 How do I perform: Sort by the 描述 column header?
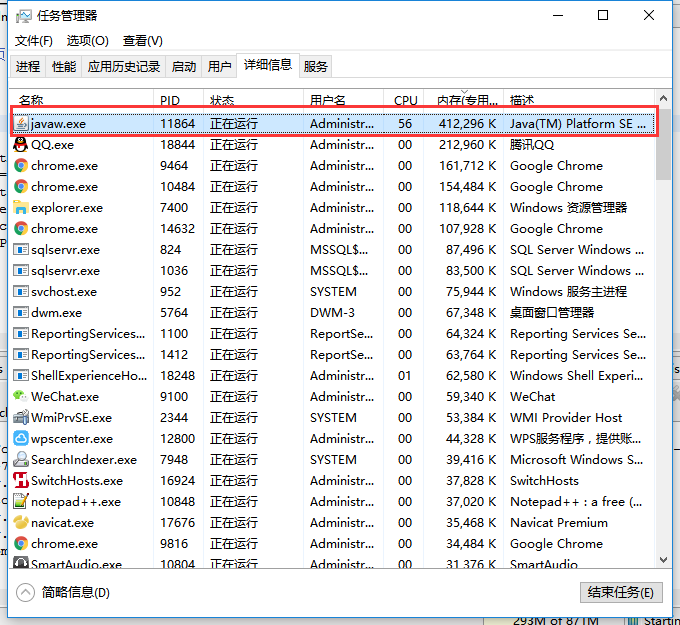tap(579, 98)
